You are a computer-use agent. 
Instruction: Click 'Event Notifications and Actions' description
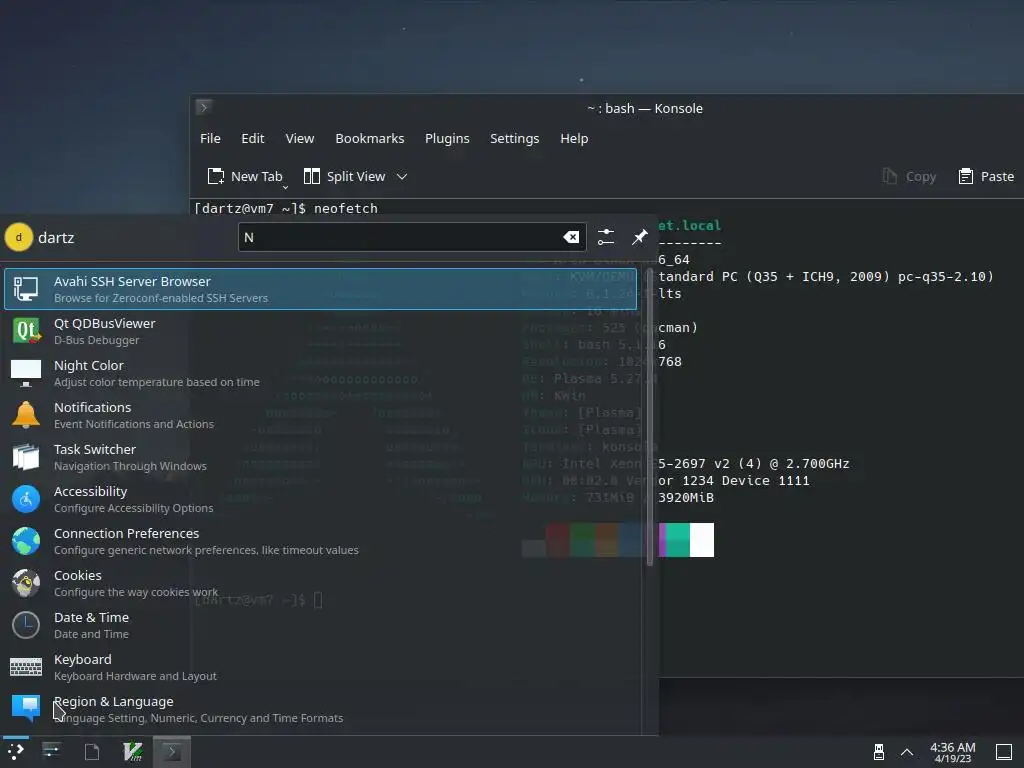pos(134,424)
